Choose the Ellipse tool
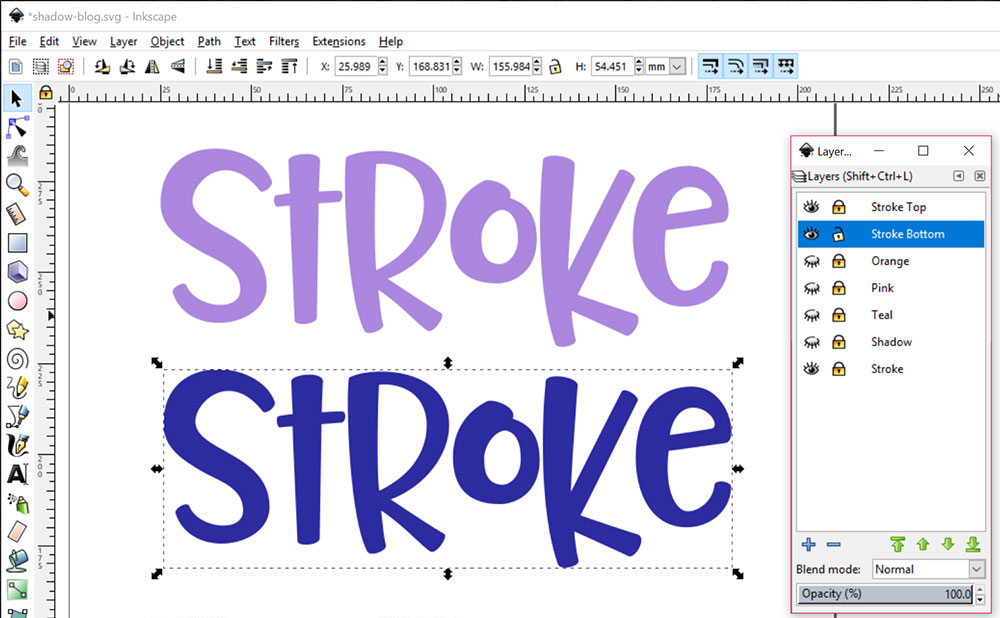 pos(15,300)
